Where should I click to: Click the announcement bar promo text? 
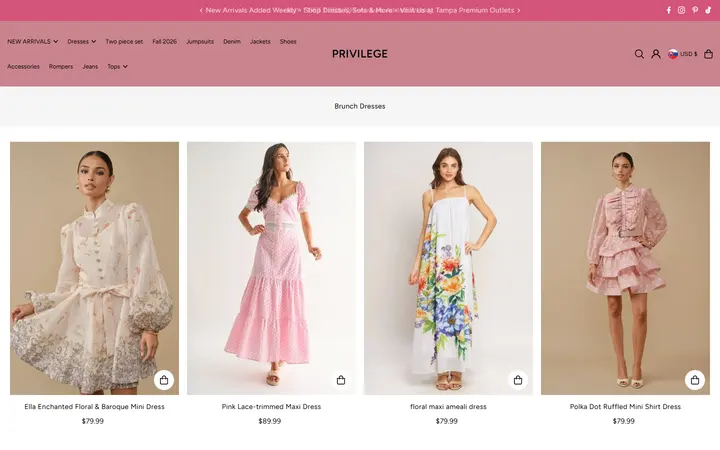(x=360, y=10)
